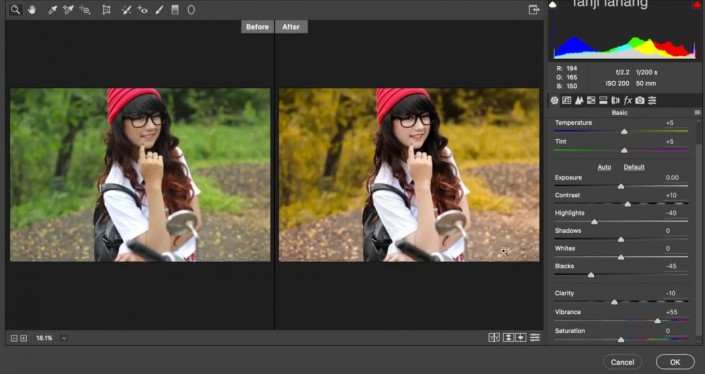Click the Saturation slider handle

click(621, 340)
